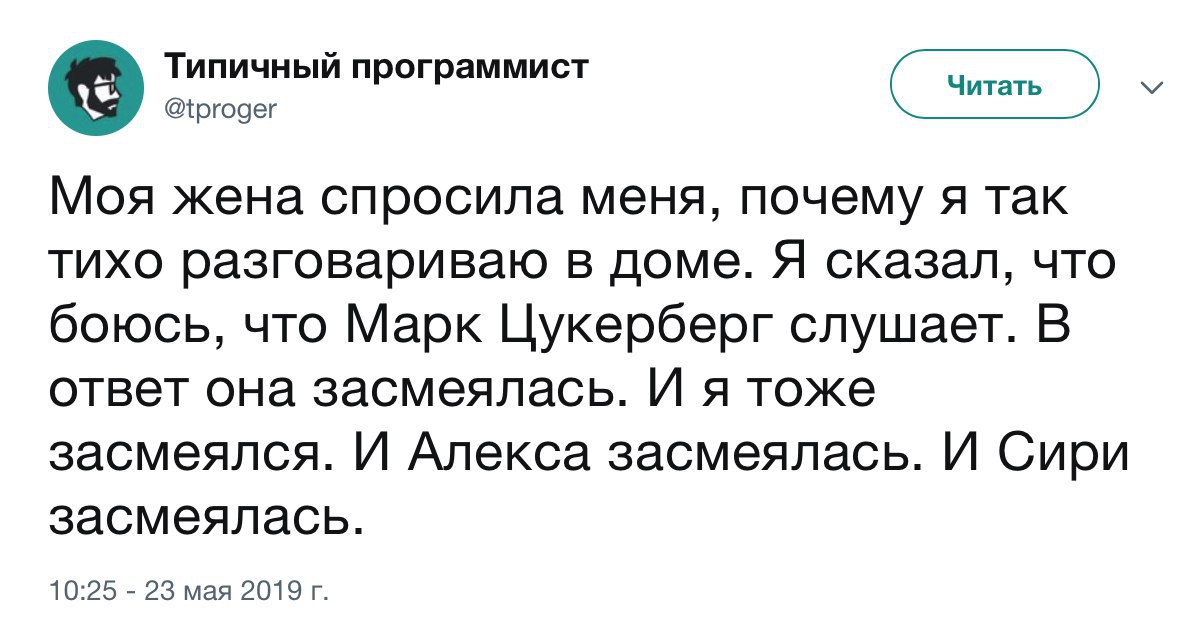
Task: Click the word засмеялся in the tweet
Action: coord(193,456)
